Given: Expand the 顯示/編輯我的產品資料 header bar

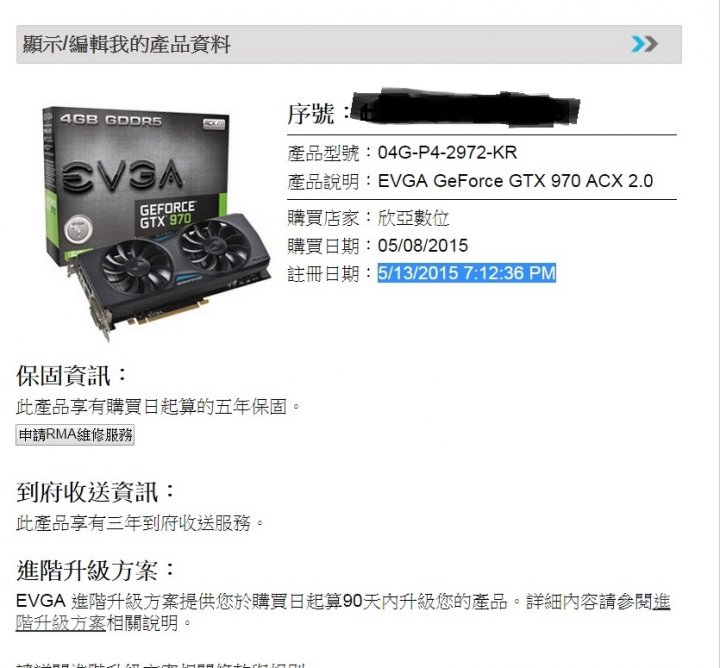Looking at the screenshot, I should tap(349, 45).
